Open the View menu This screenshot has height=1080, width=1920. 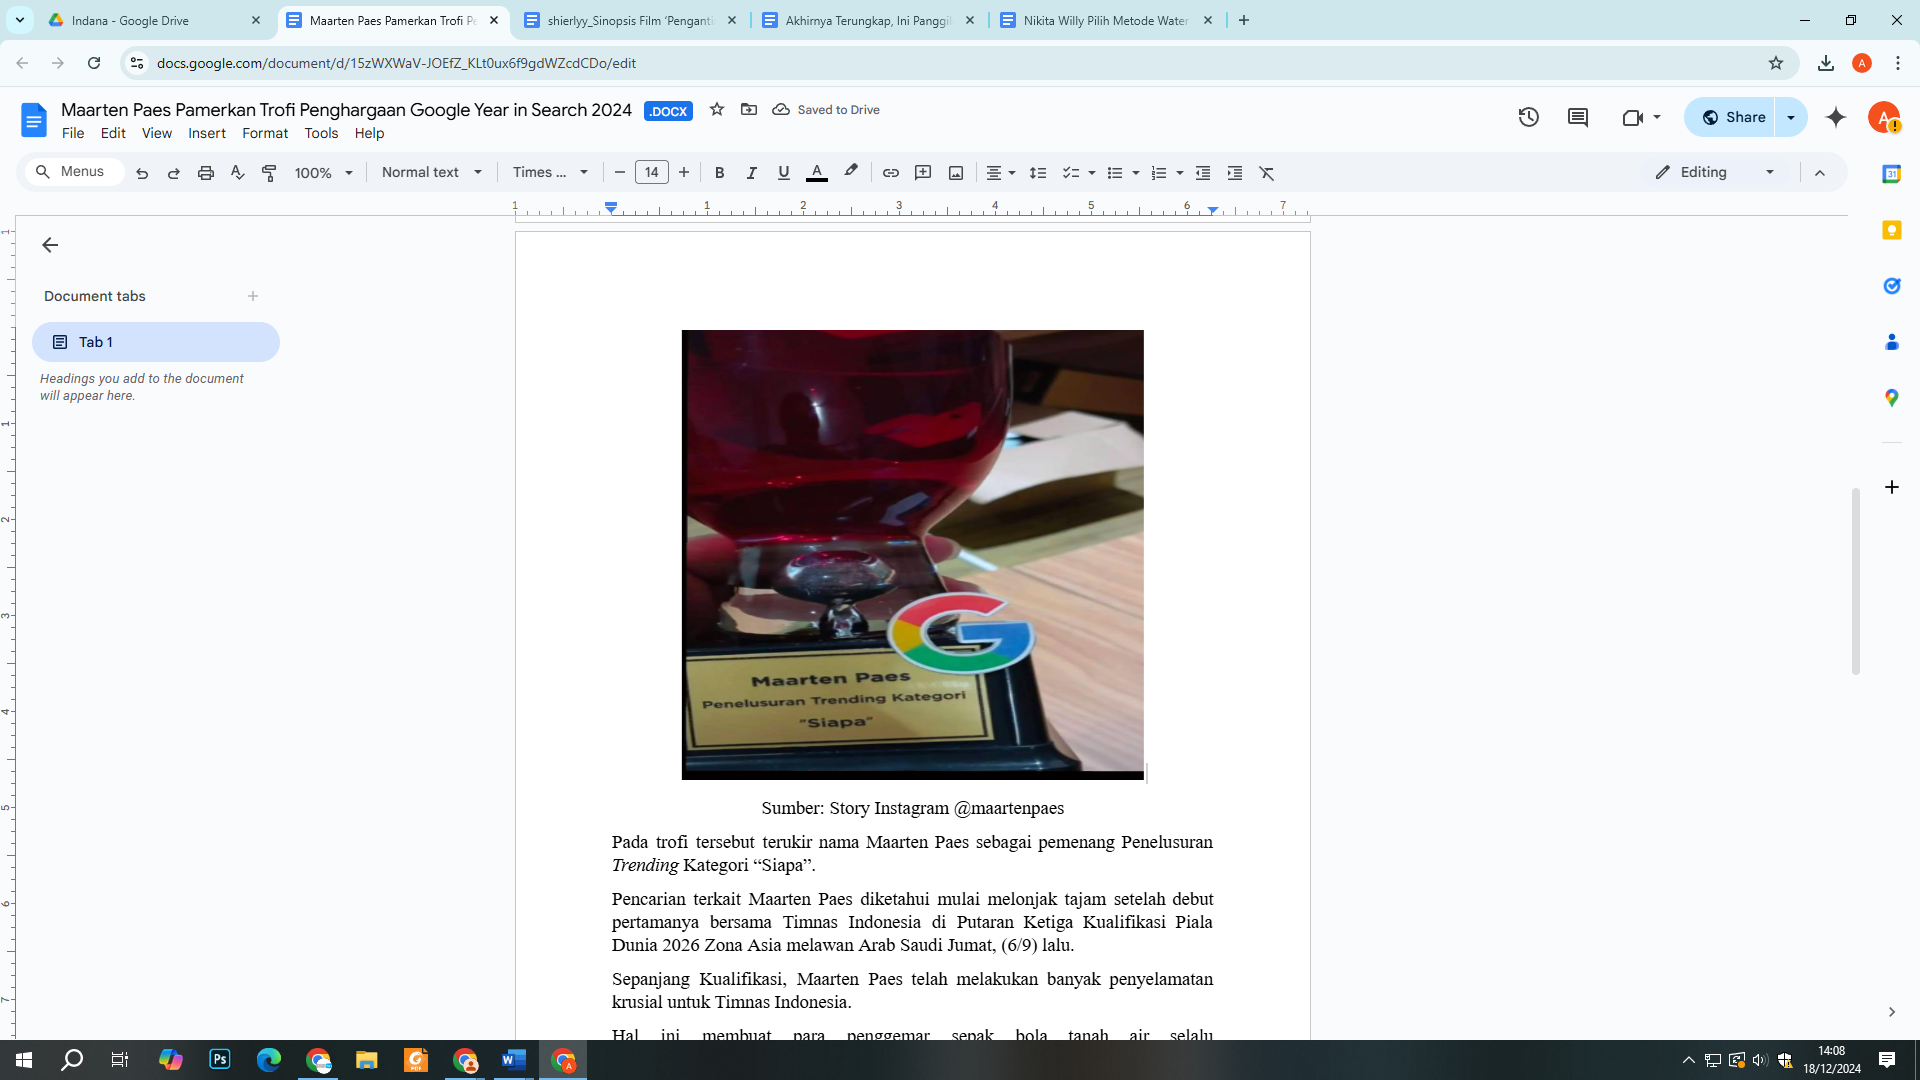(157, 133)
